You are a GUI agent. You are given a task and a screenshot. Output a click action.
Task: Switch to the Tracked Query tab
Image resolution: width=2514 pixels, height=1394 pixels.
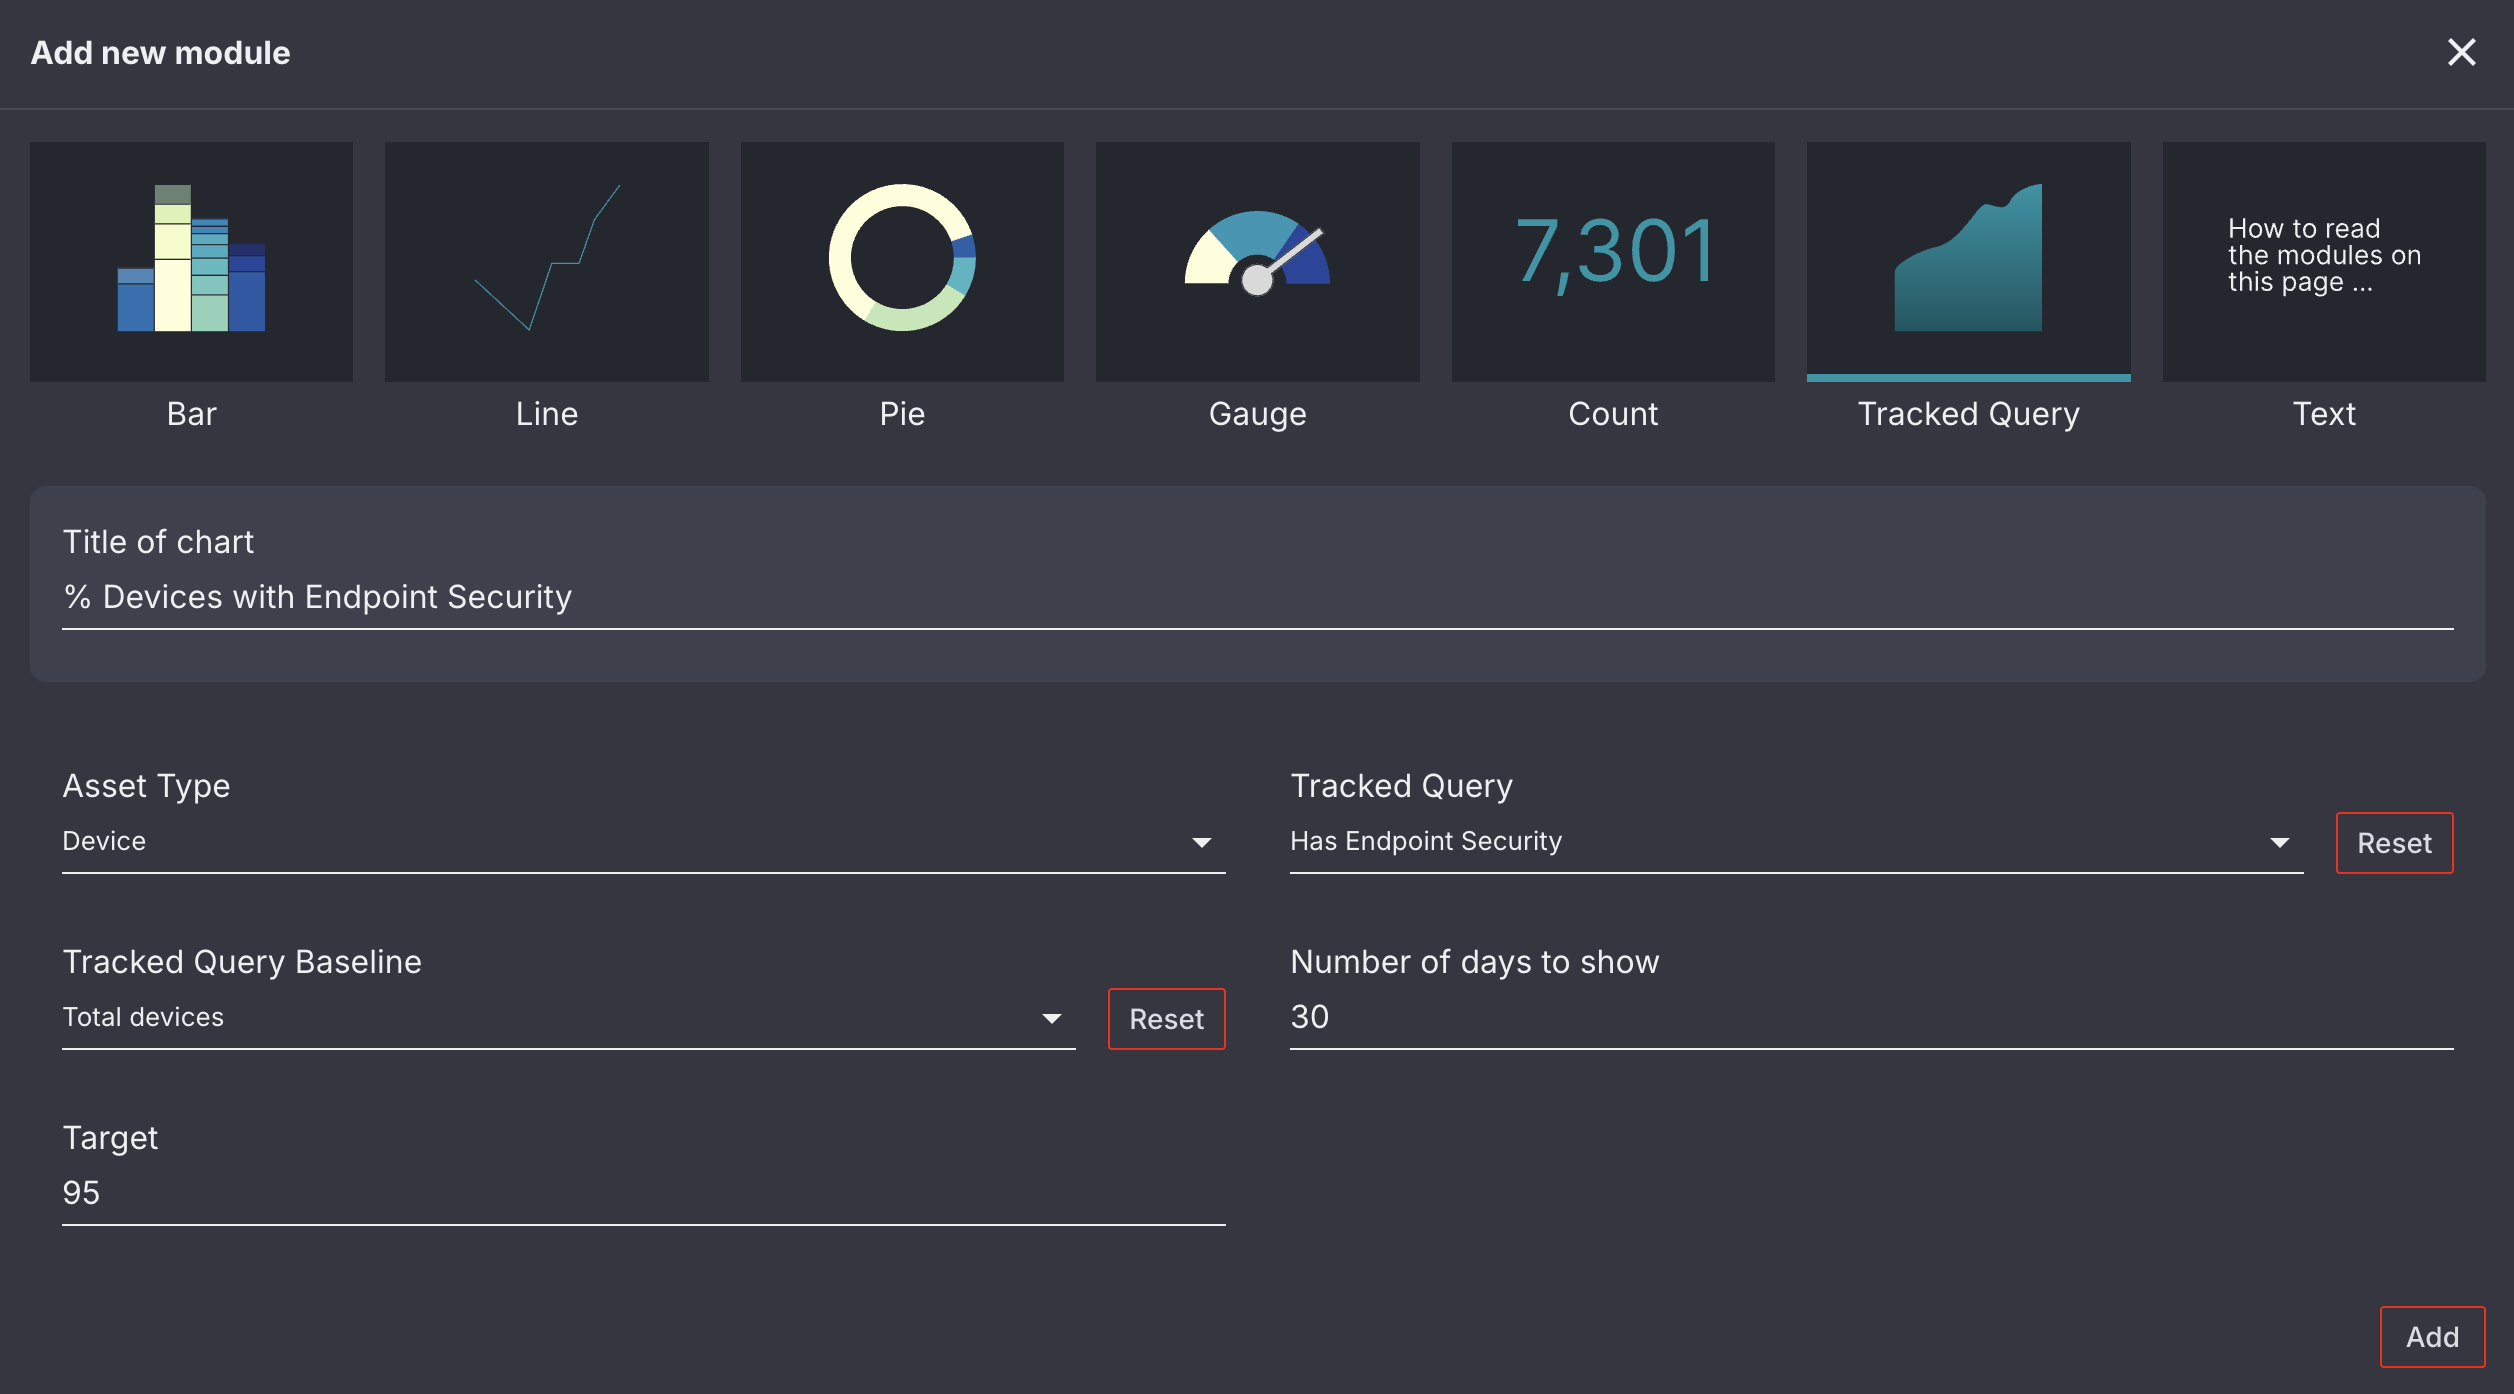click(1967, 413)
